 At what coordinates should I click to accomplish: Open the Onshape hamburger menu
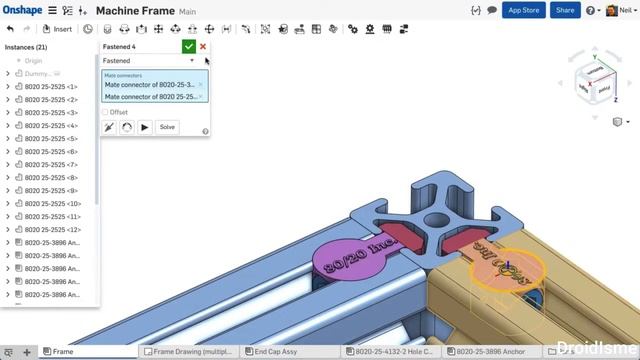pyautogui.click(x=52, y=10)
